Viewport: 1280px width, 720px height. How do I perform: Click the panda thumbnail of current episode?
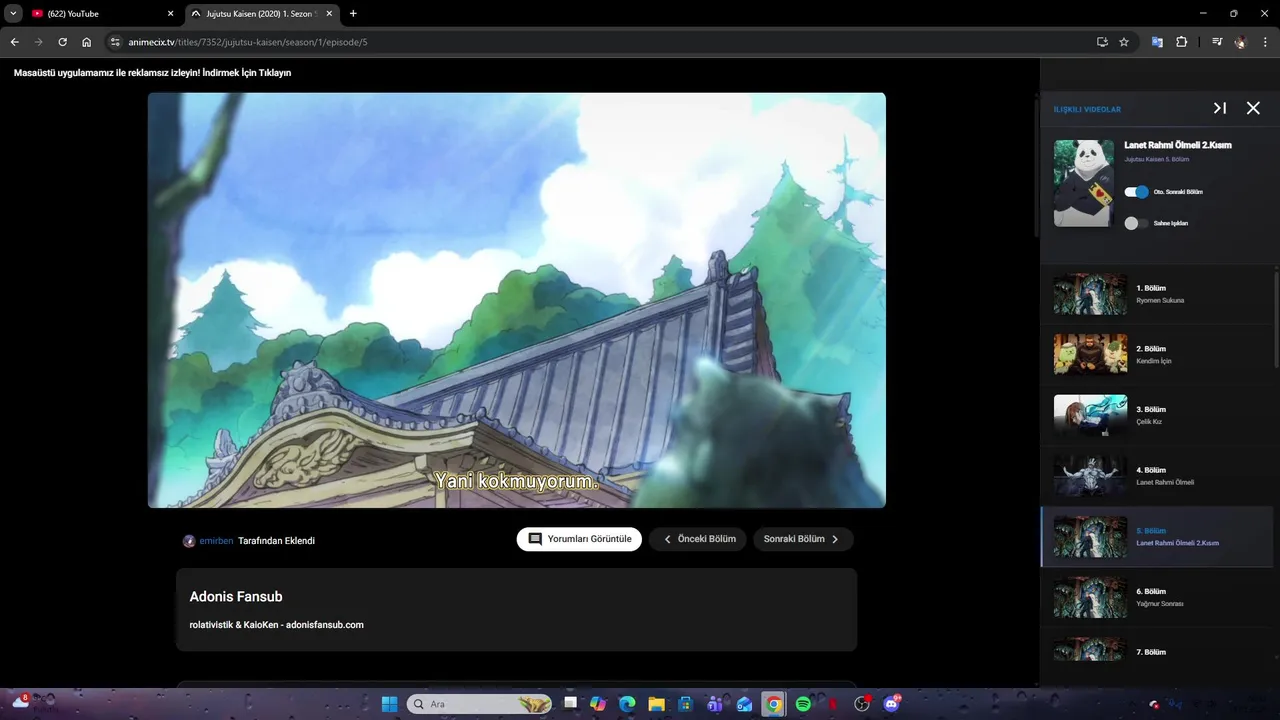point(1084,183)
